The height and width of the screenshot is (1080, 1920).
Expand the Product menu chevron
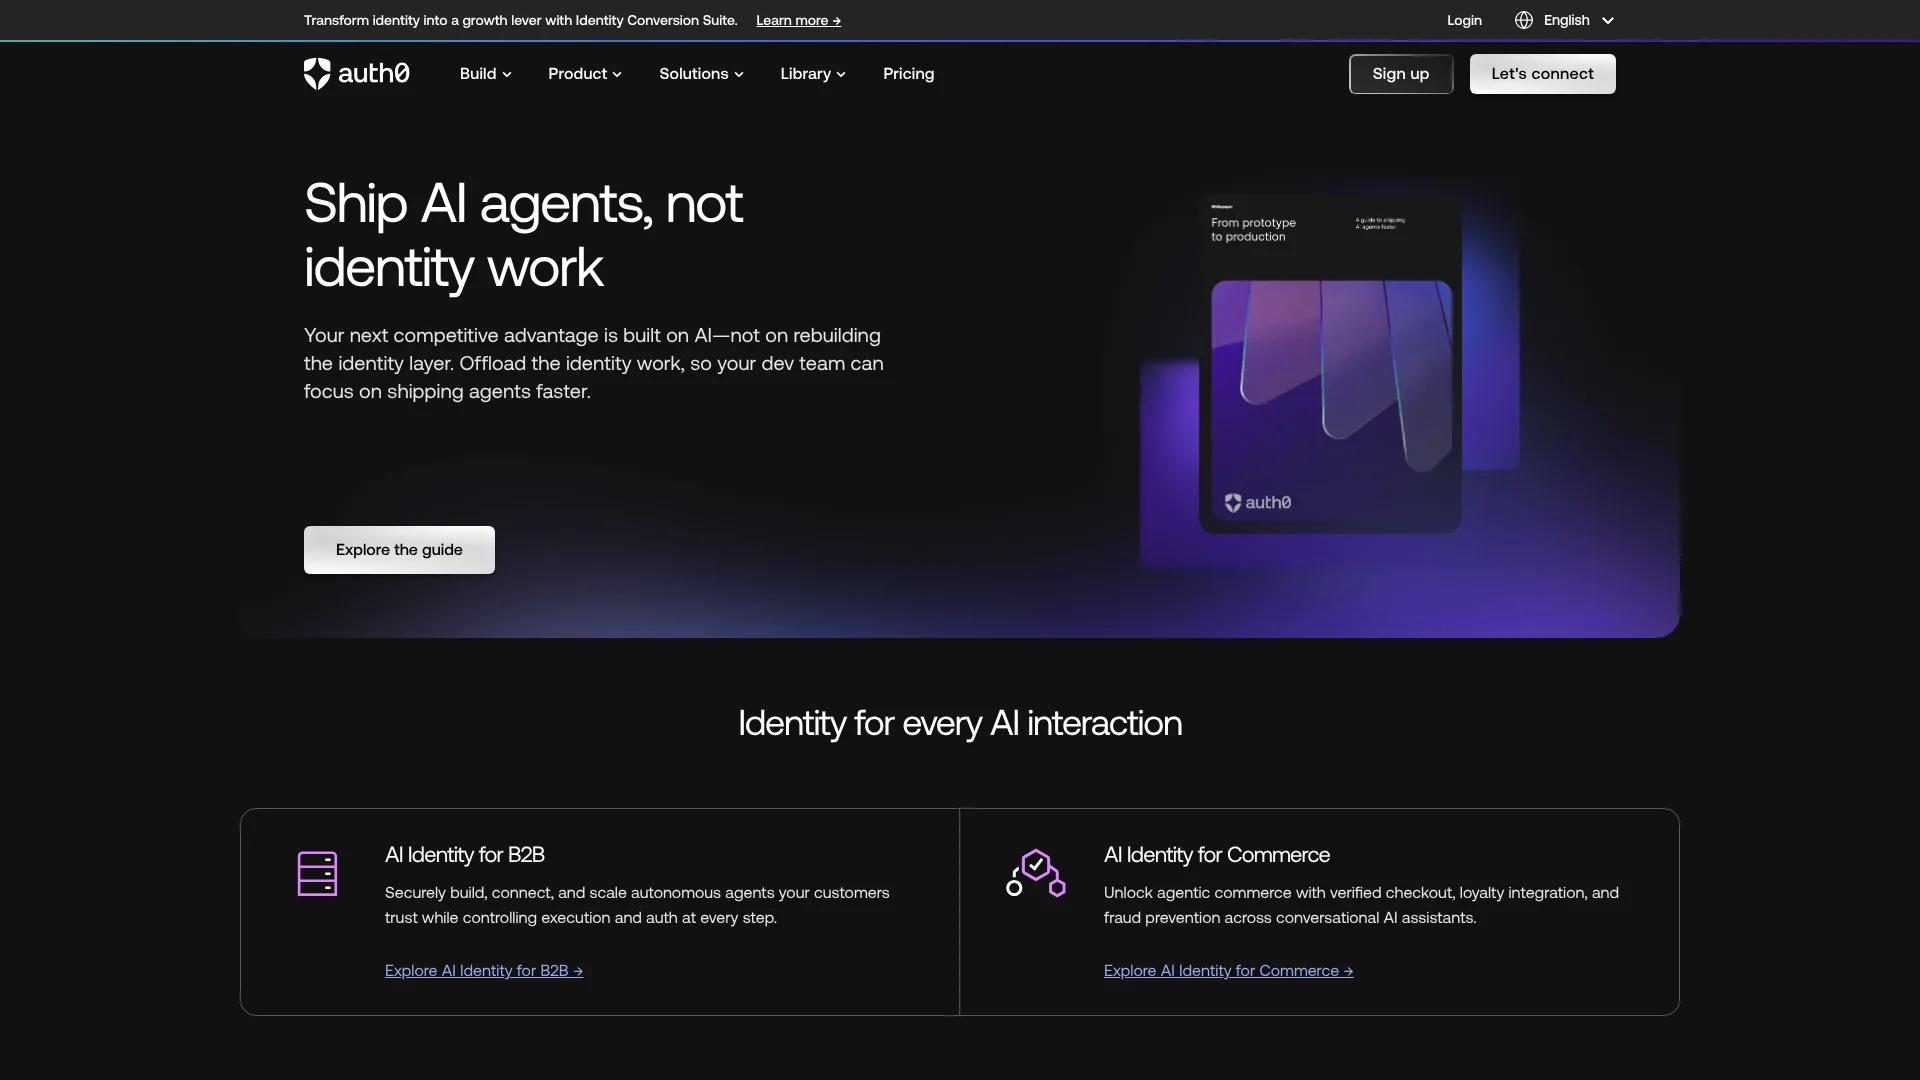[x=617, y=75]
